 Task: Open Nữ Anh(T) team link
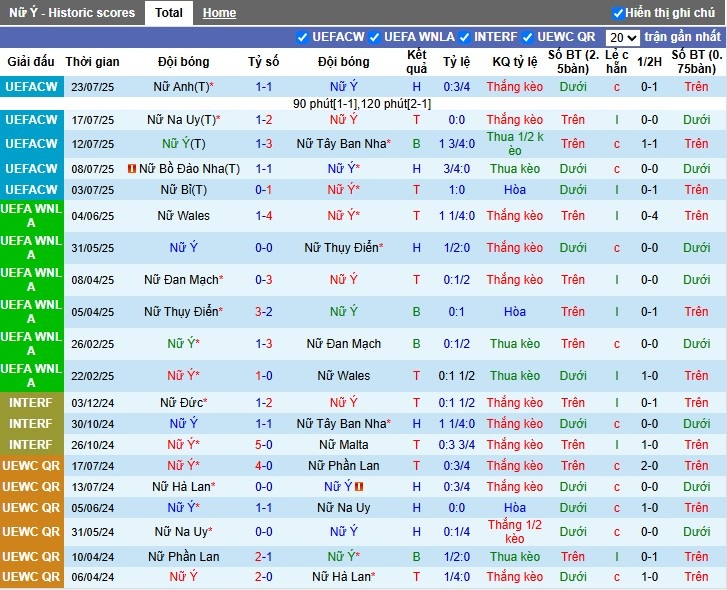point(181,87)
